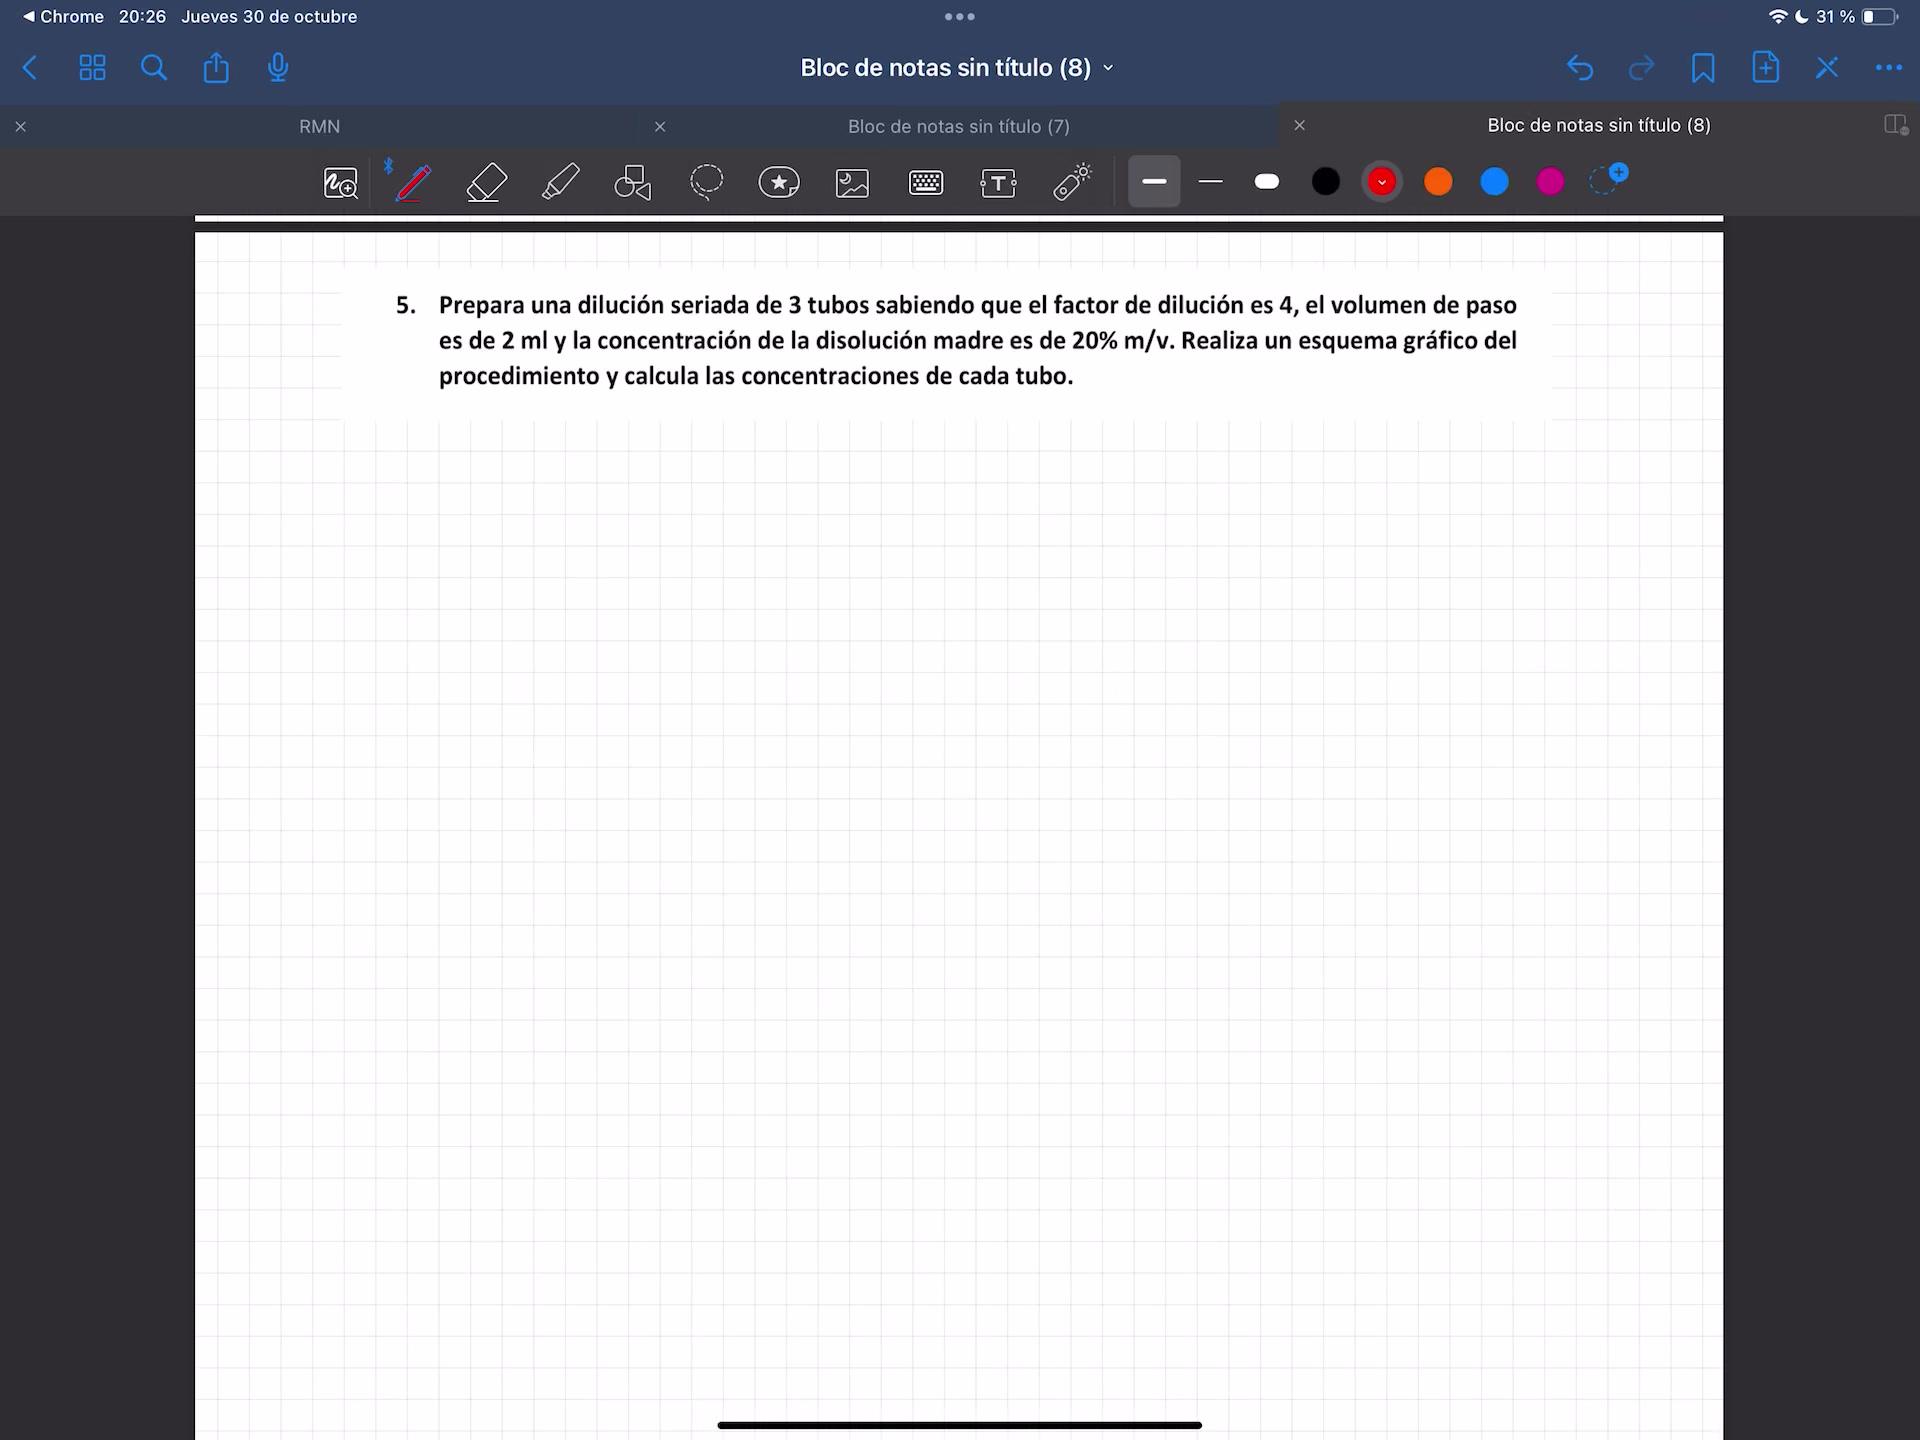This screenshot has width=1920, height=1440.
Task: Switch to the RMN tab
Action: coord(319,126)
